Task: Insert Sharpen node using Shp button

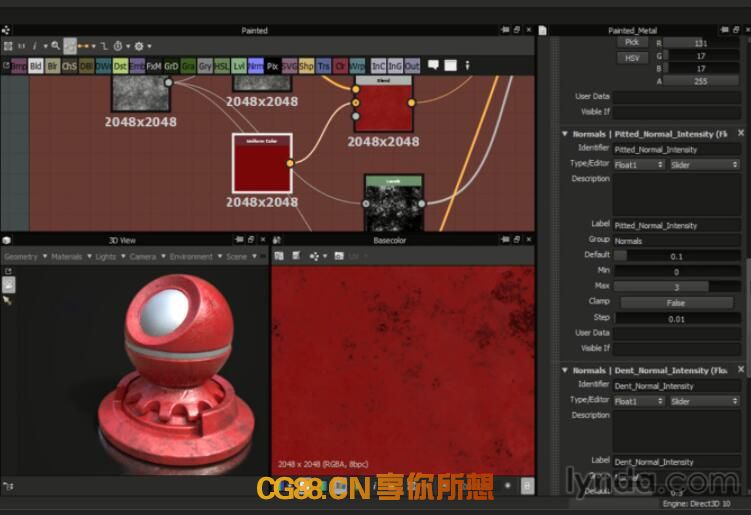Action: pos(306,66)
